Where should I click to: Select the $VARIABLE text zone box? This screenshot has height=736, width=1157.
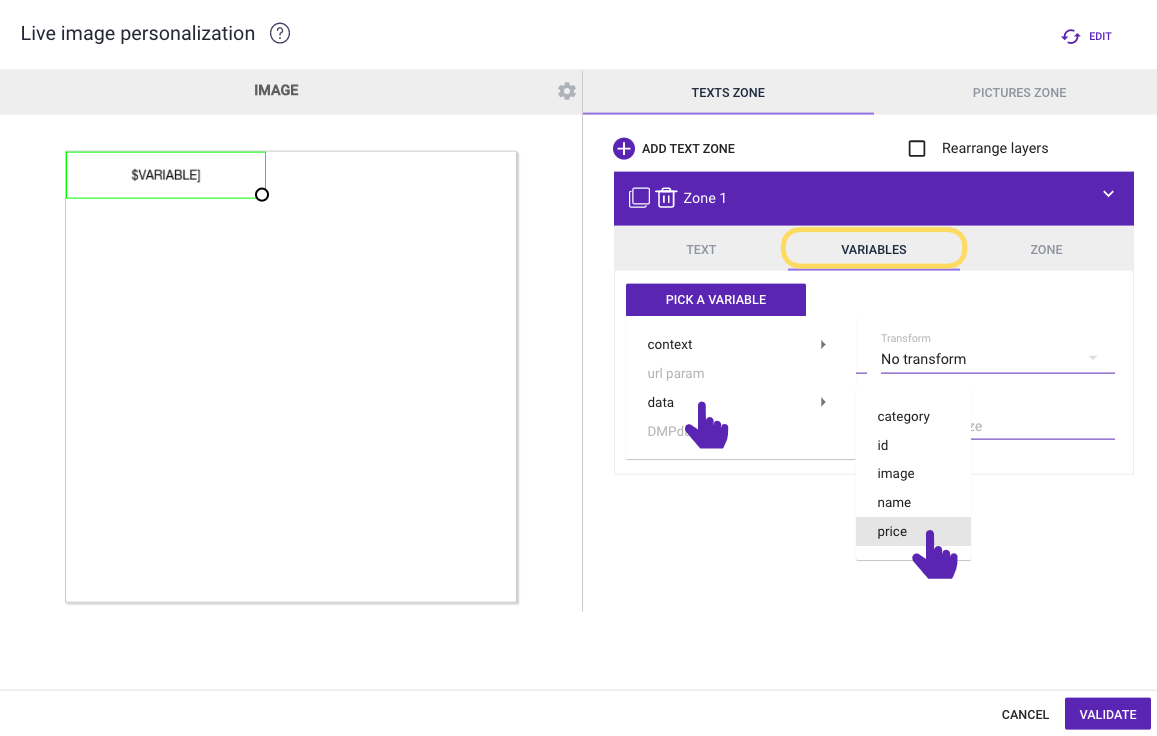coord(166,175)
